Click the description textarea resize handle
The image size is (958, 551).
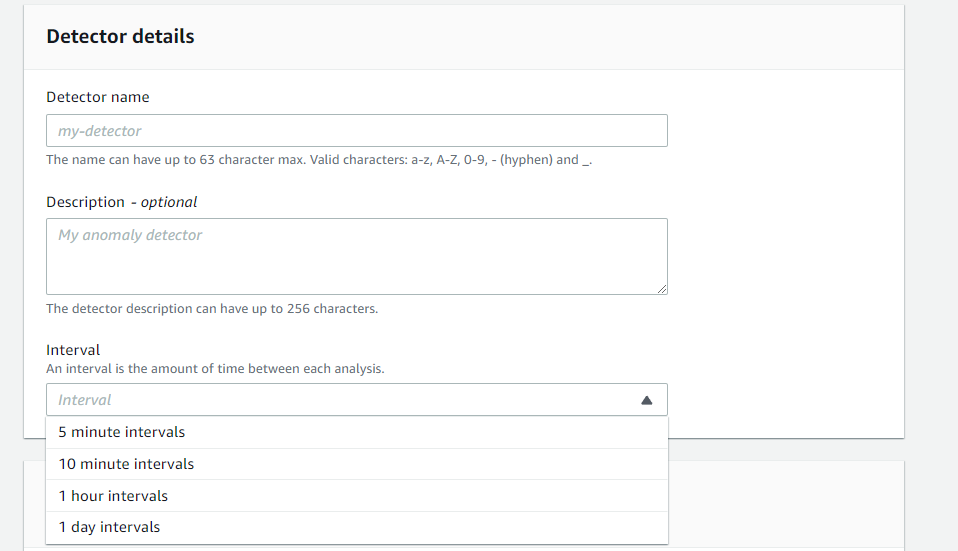point(662,289)
